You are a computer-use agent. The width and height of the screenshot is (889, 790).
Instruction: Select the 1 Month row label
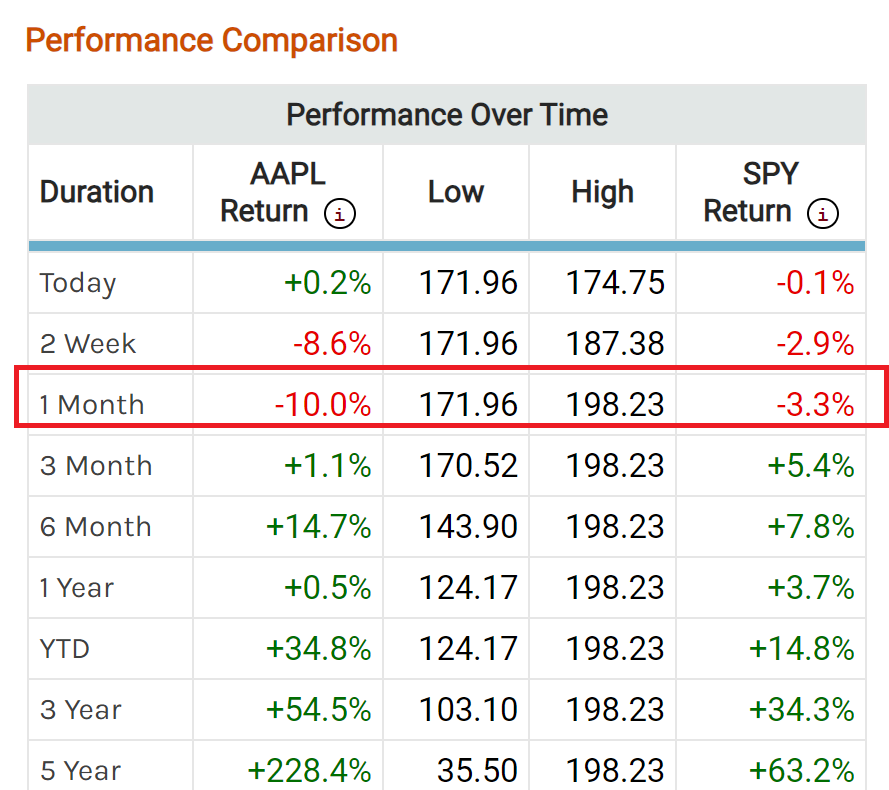(x=92, y=405)
